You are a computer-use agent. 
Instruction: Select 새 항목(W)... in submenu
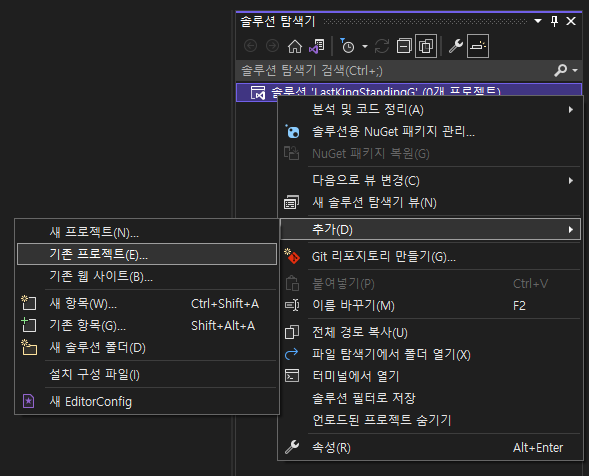(x=147, y=304)
